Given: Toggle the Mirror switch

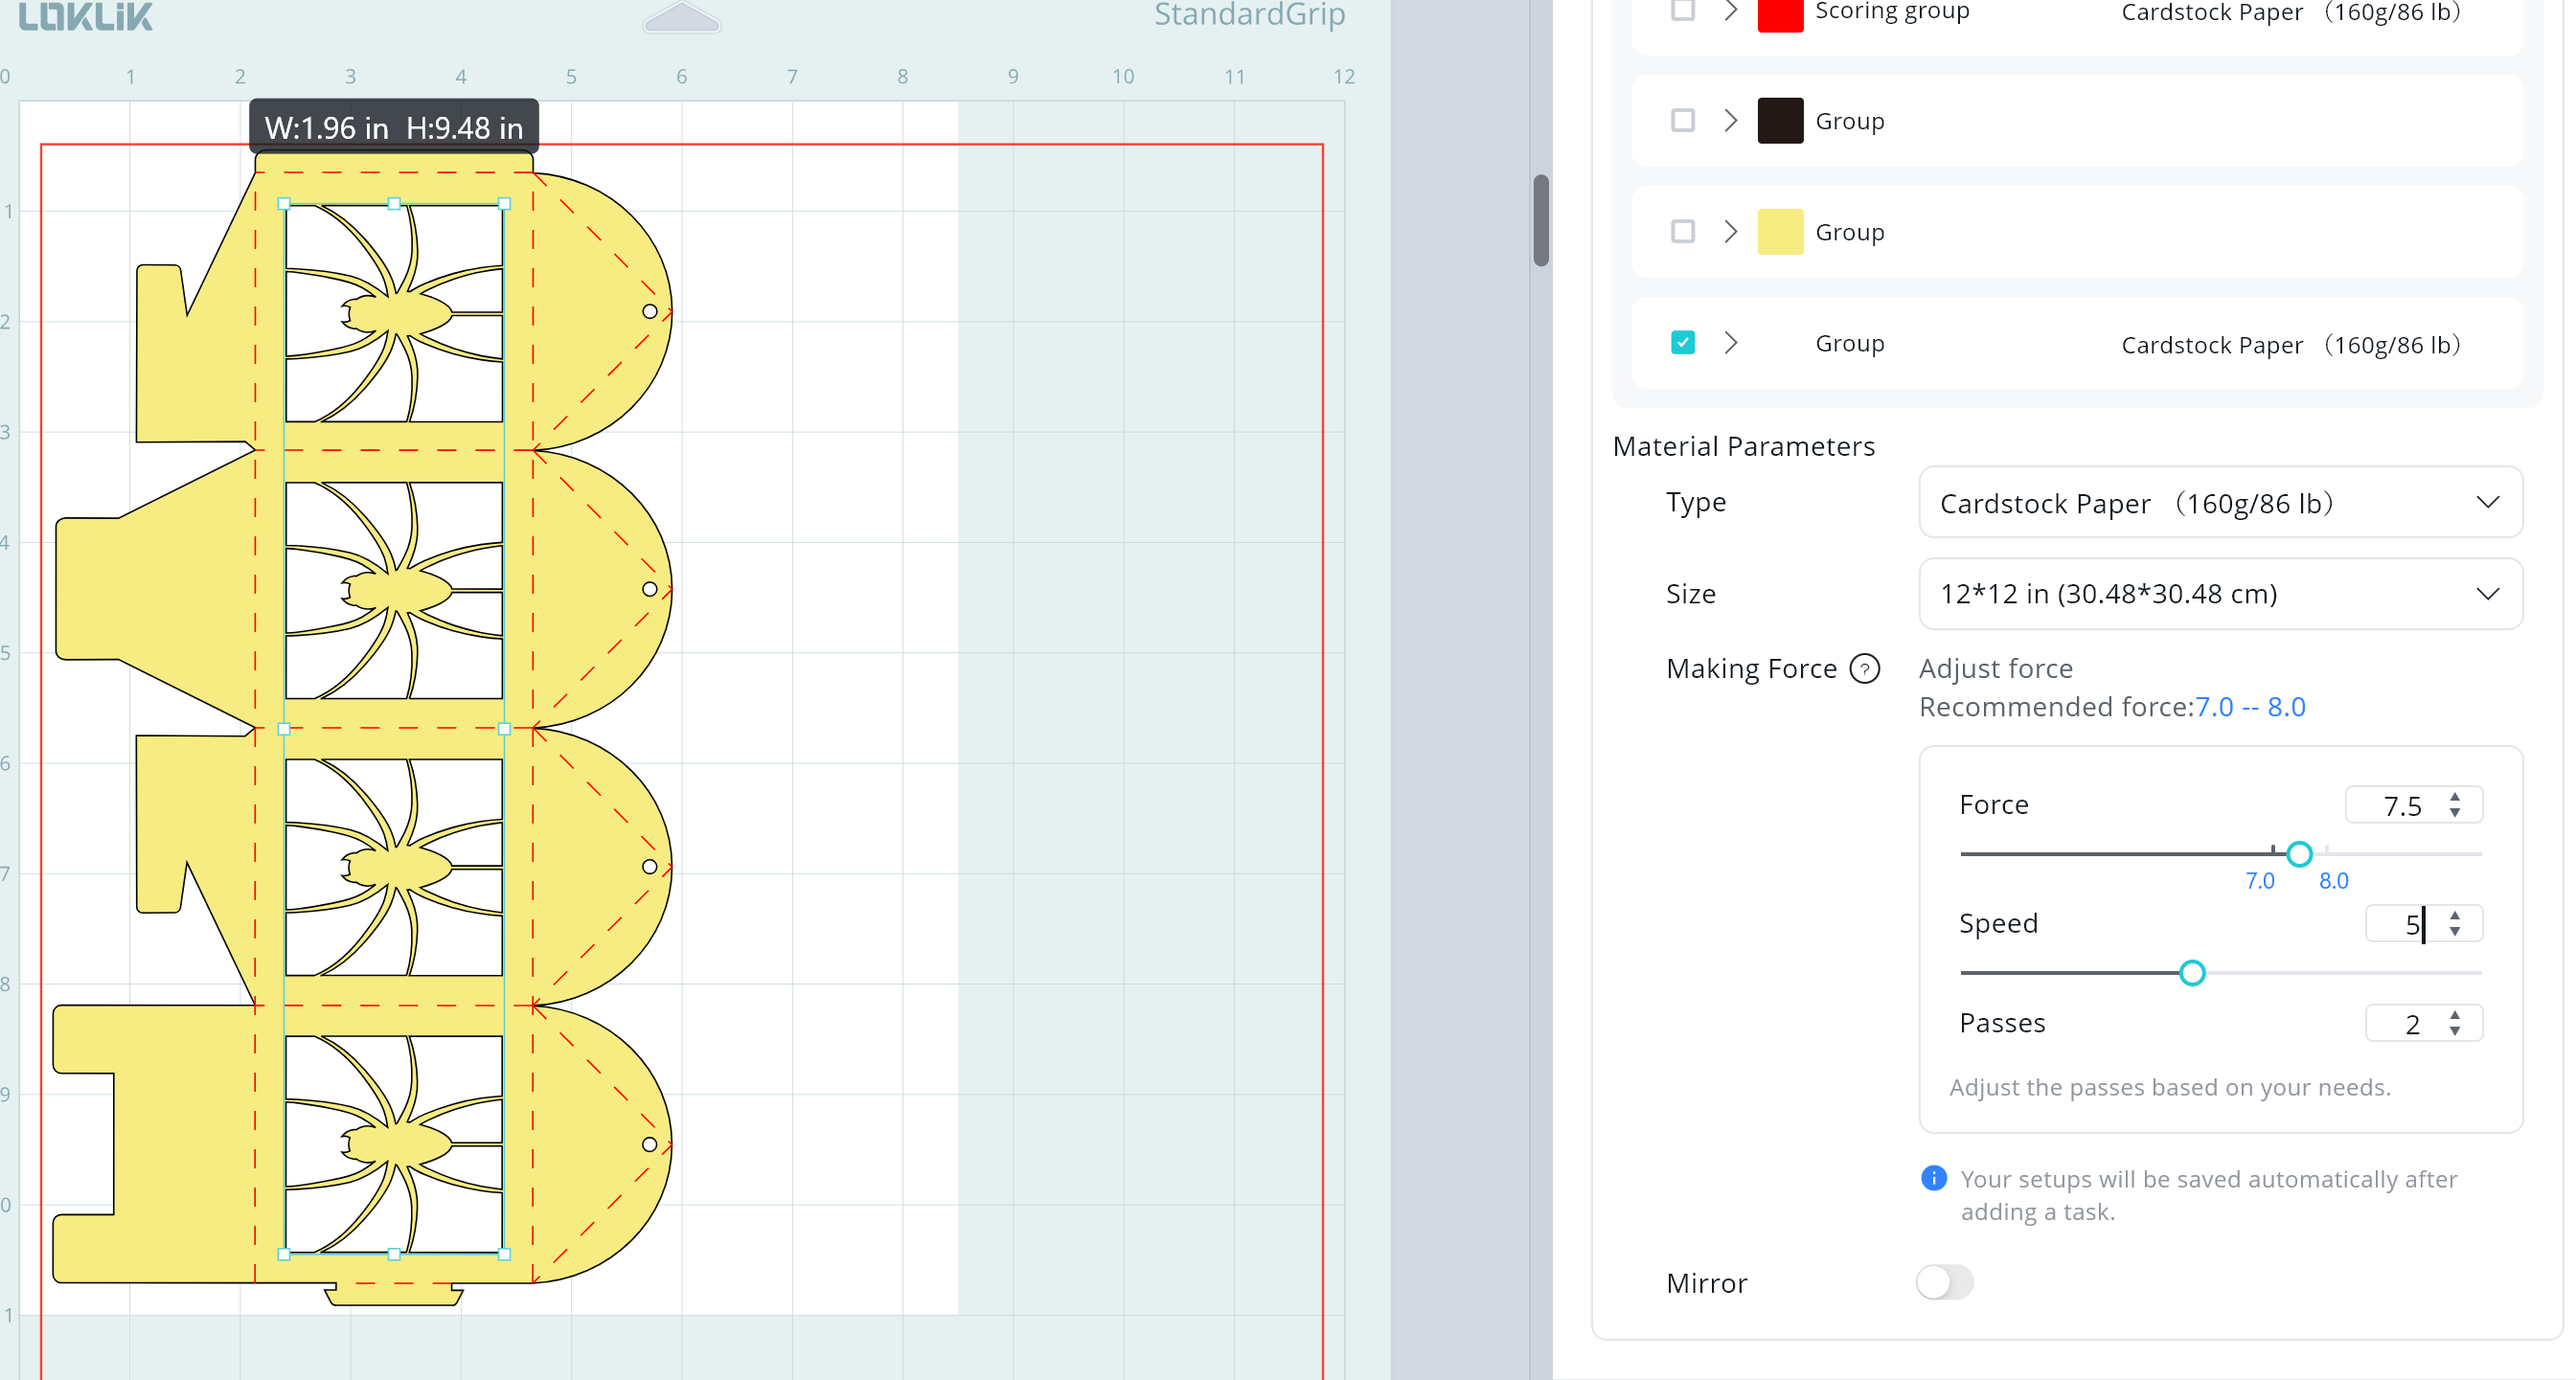Looking at the screenshot, I should (x=1944, y=1282).
